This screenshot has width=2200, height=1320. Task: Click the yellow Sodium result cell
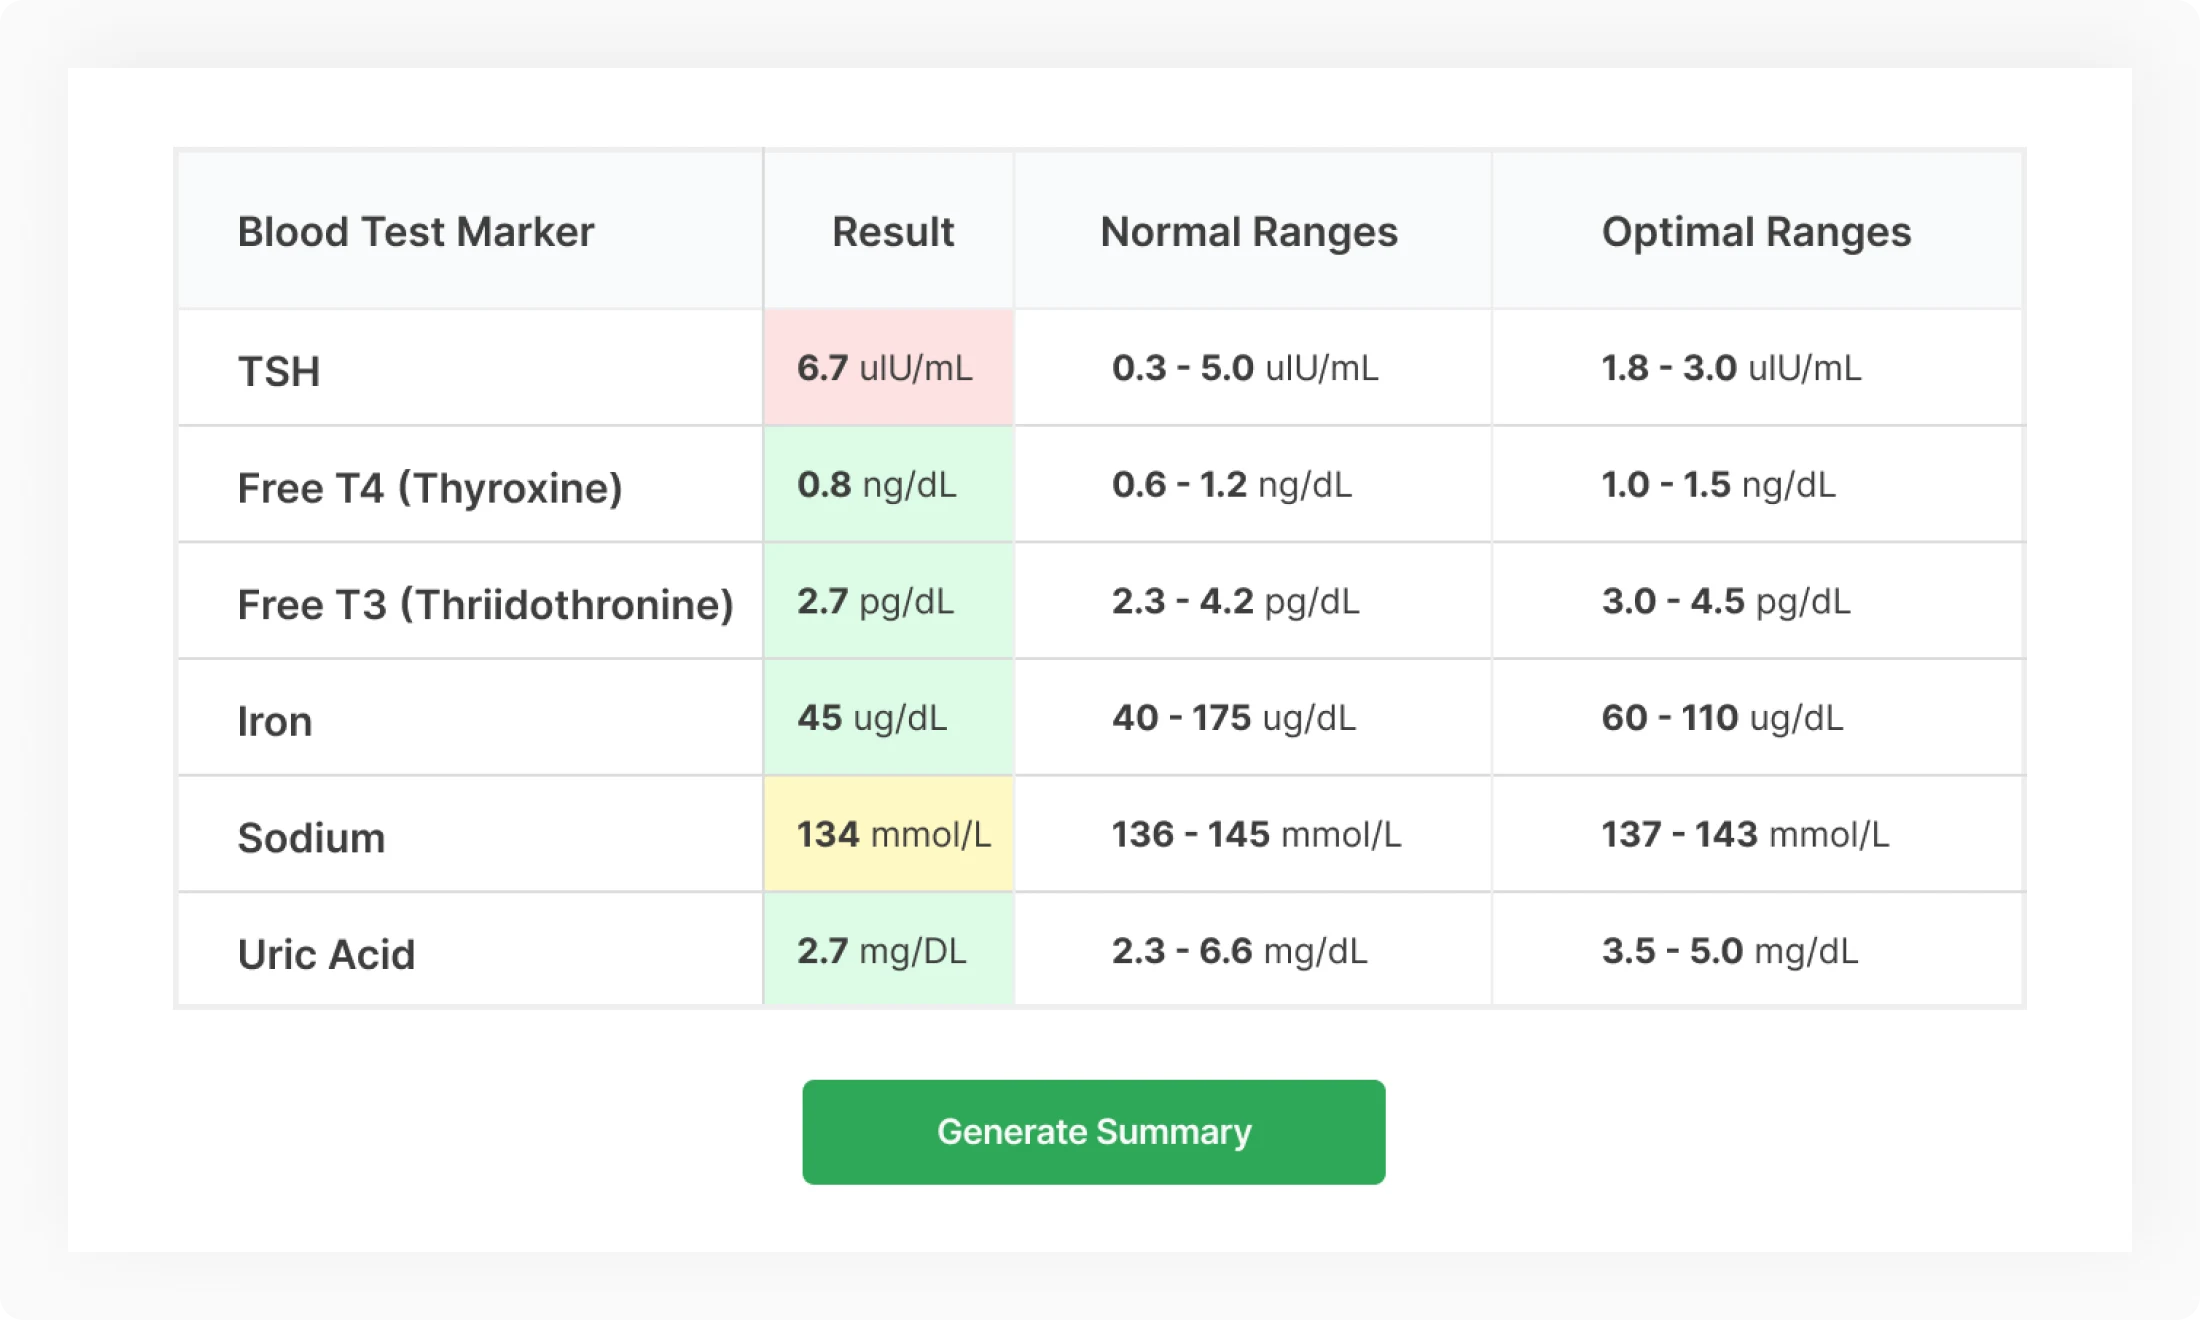coord(888,834)
